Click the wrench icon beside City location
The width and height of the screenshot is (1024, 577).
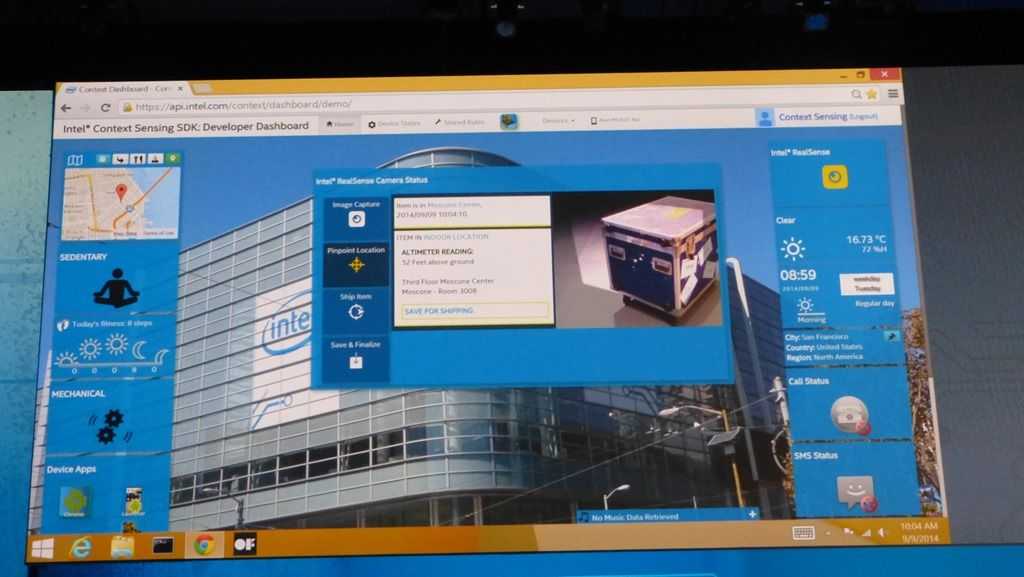891,336
